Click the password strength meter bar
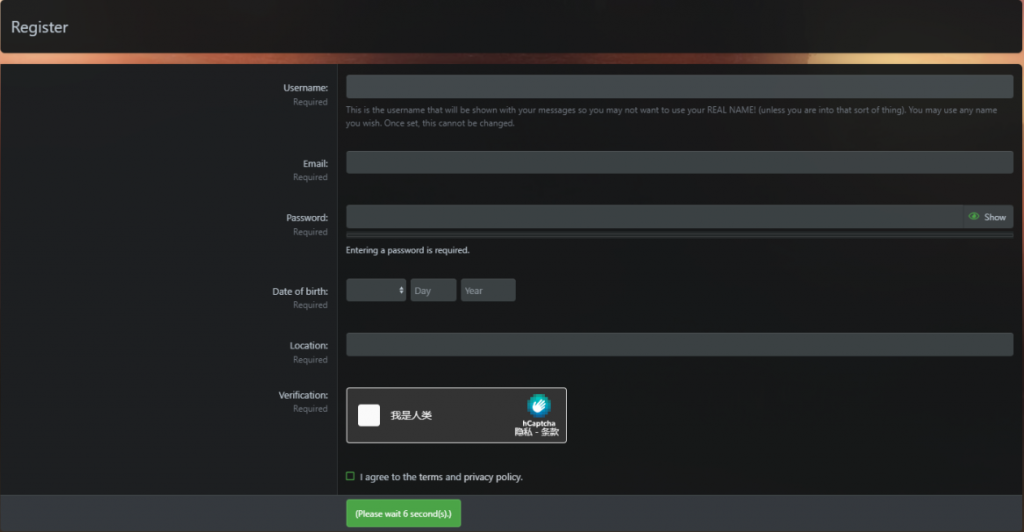 [679, 235]
